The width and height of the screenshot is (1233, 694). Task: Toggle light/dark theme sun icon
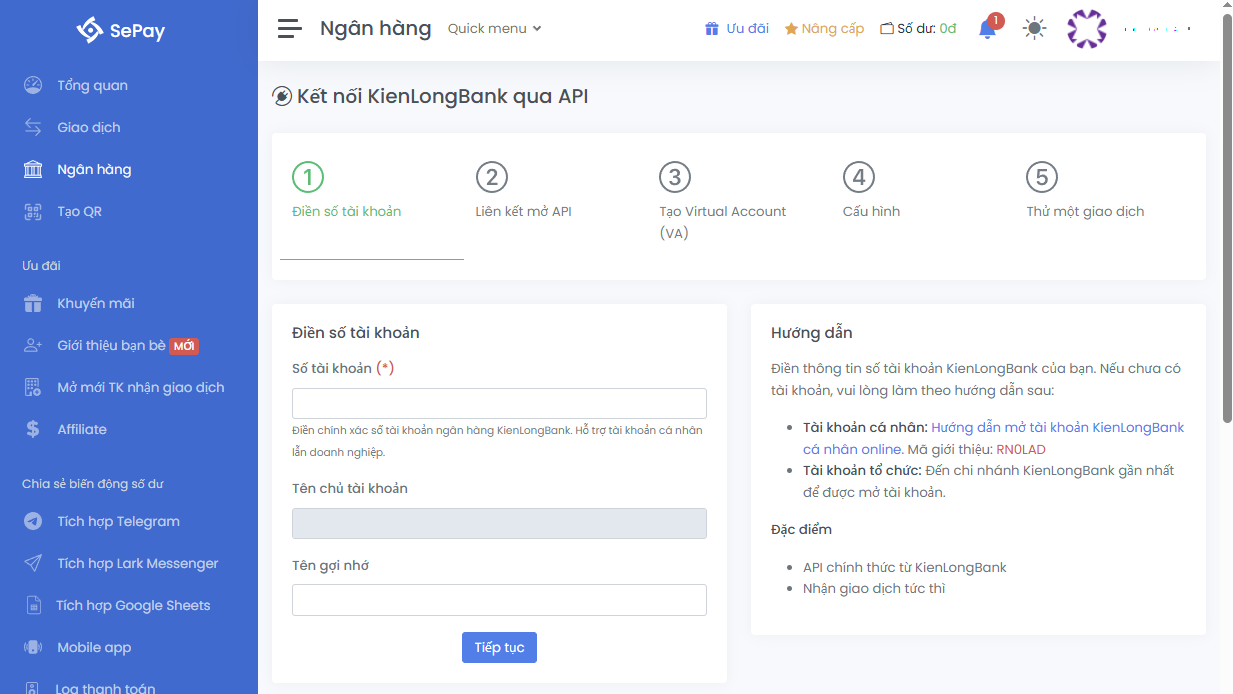pos(1034,29)
